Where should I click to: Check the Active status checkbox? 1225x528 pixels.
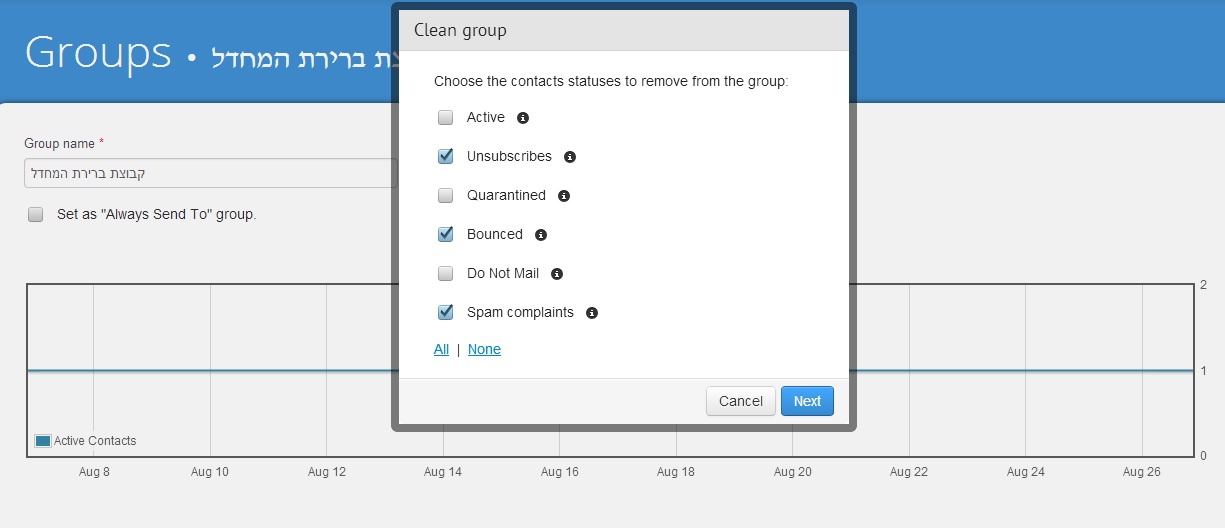click(x=446, y=118)
